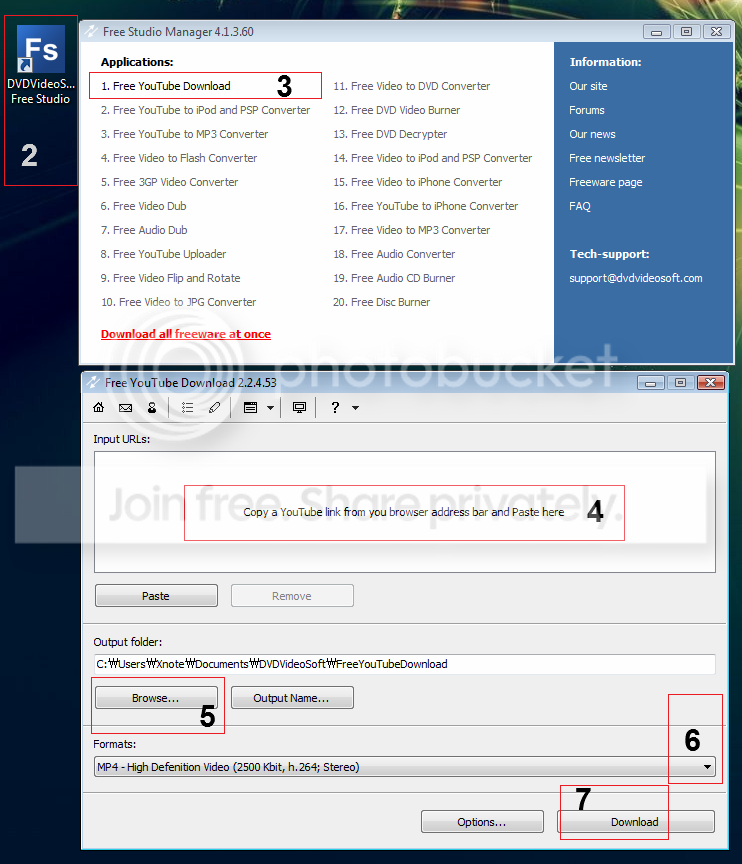Click Download all freeware at once link
Image resolution: width=742 pixels, height=864 pixels.
click(x=186, y=334)
